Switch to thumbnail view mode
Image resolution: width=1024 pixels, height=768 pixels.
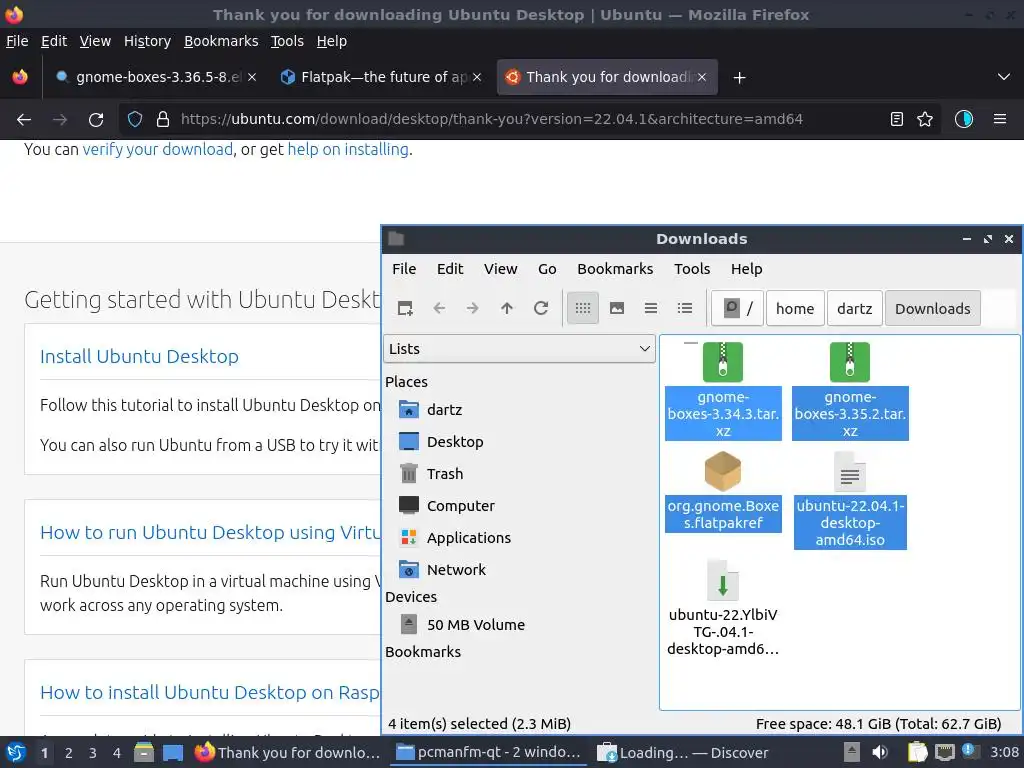click(616, 308)
